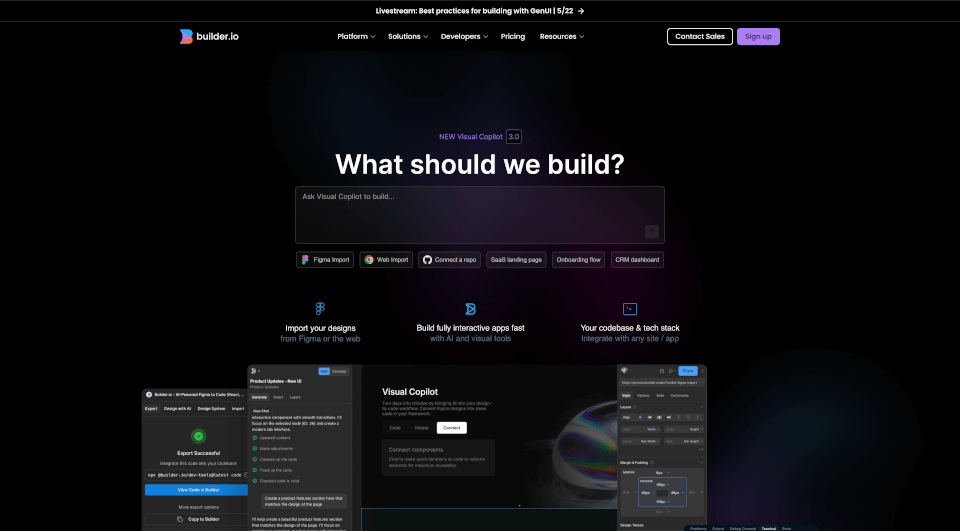Image resolution: width=960 pixels, height=531 pixels.
Task: Click the terminal icon above Your codebase
Action: coord(630,309)
